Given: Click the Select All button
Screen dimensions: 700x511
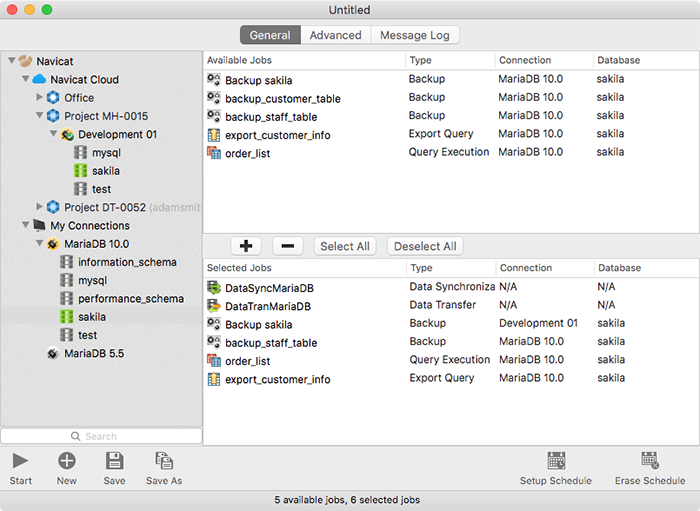Looking at the screenshot, I should coord(345,246).
